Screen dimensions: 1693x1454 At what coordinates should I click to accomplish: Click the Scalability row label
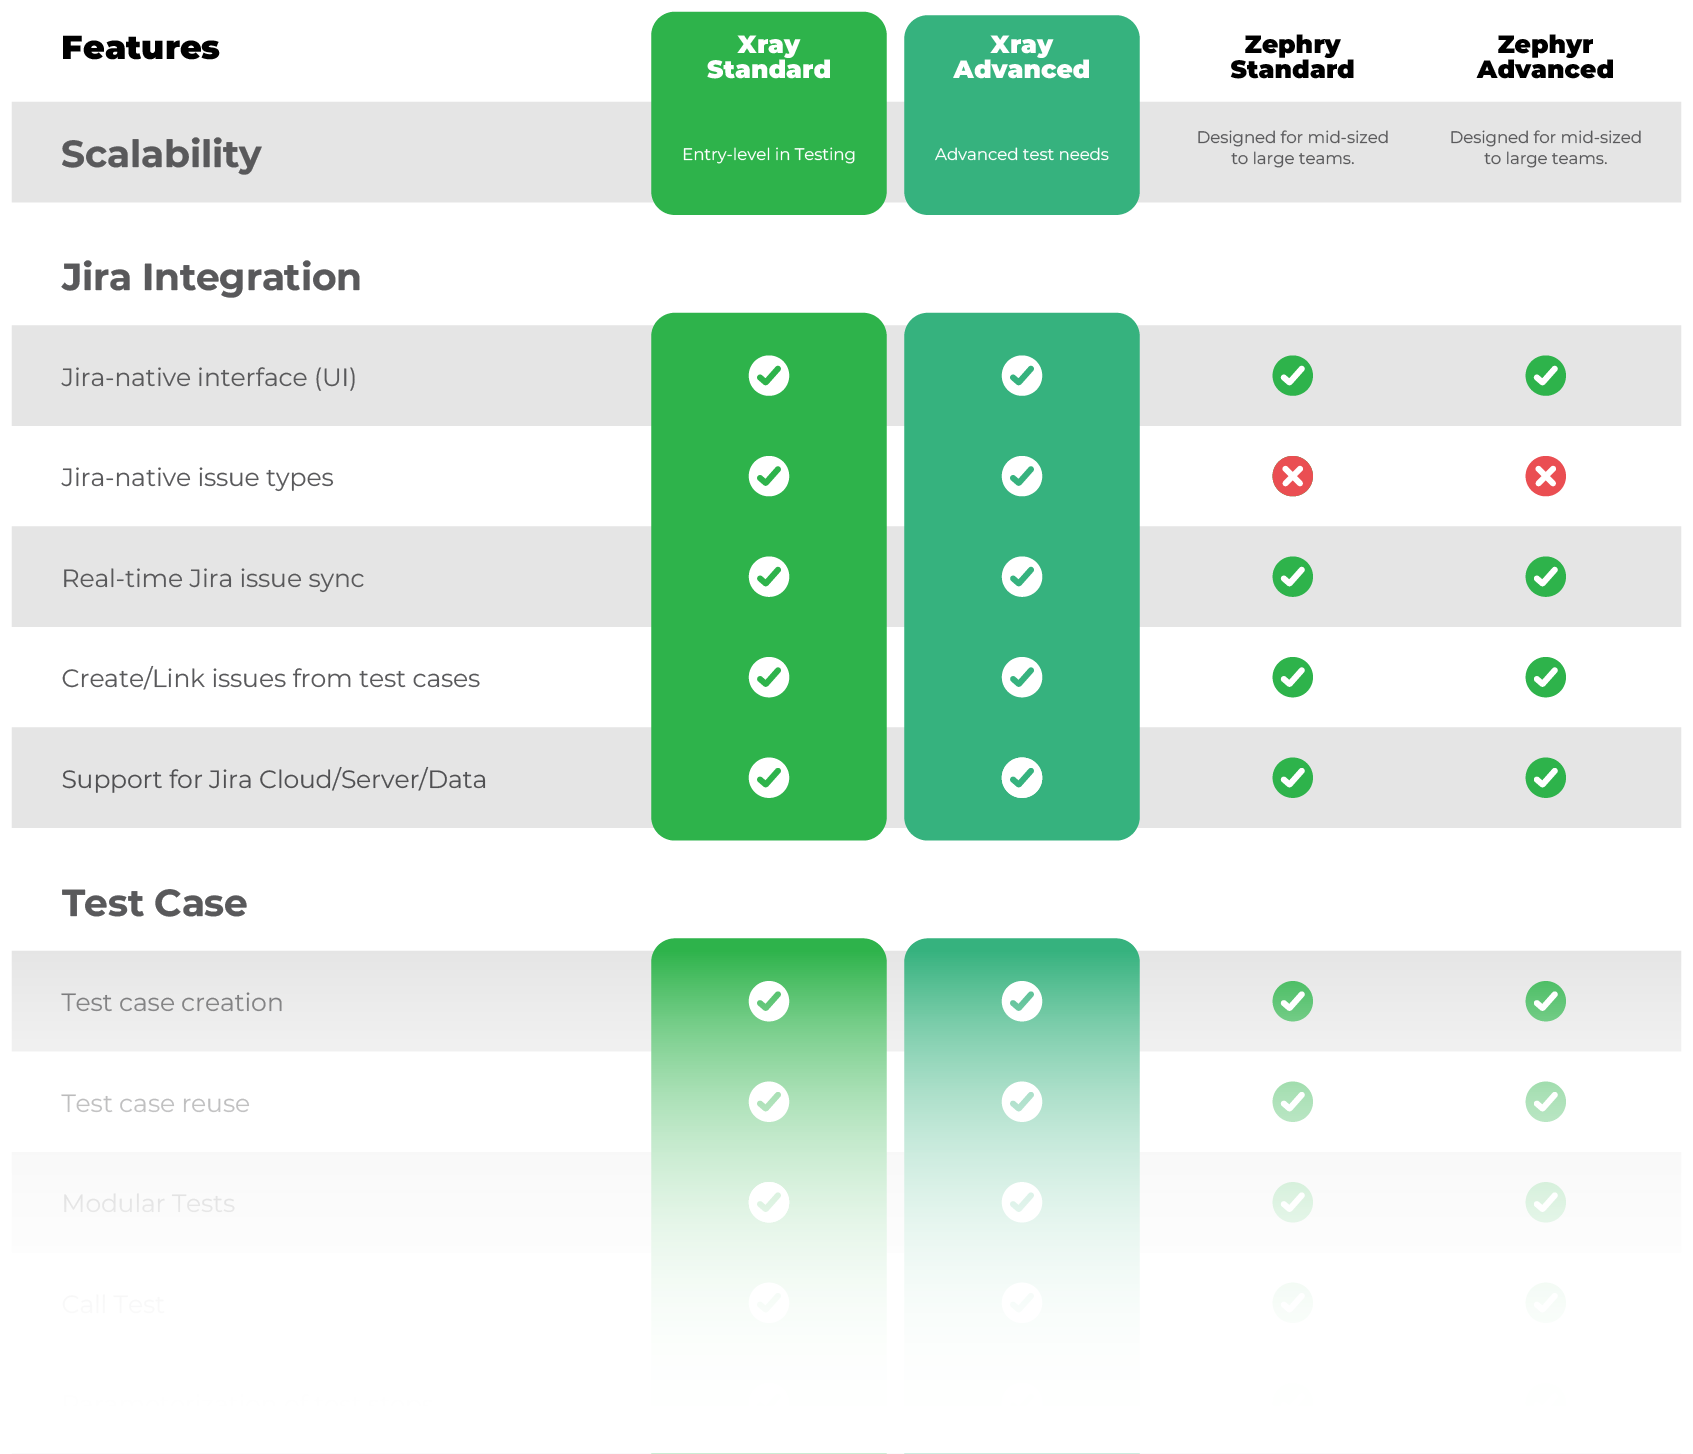point(161,154)
